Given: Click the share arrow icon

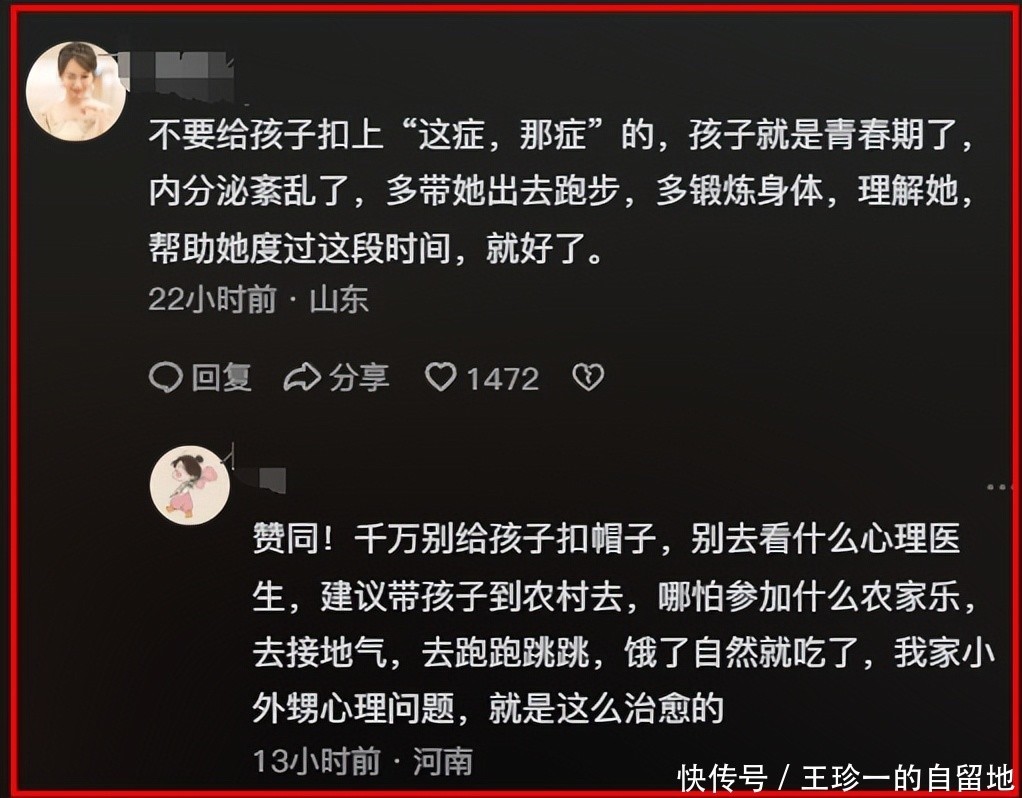Looking at the screenshot, I should pyautogui.click(x=302, y=377).
